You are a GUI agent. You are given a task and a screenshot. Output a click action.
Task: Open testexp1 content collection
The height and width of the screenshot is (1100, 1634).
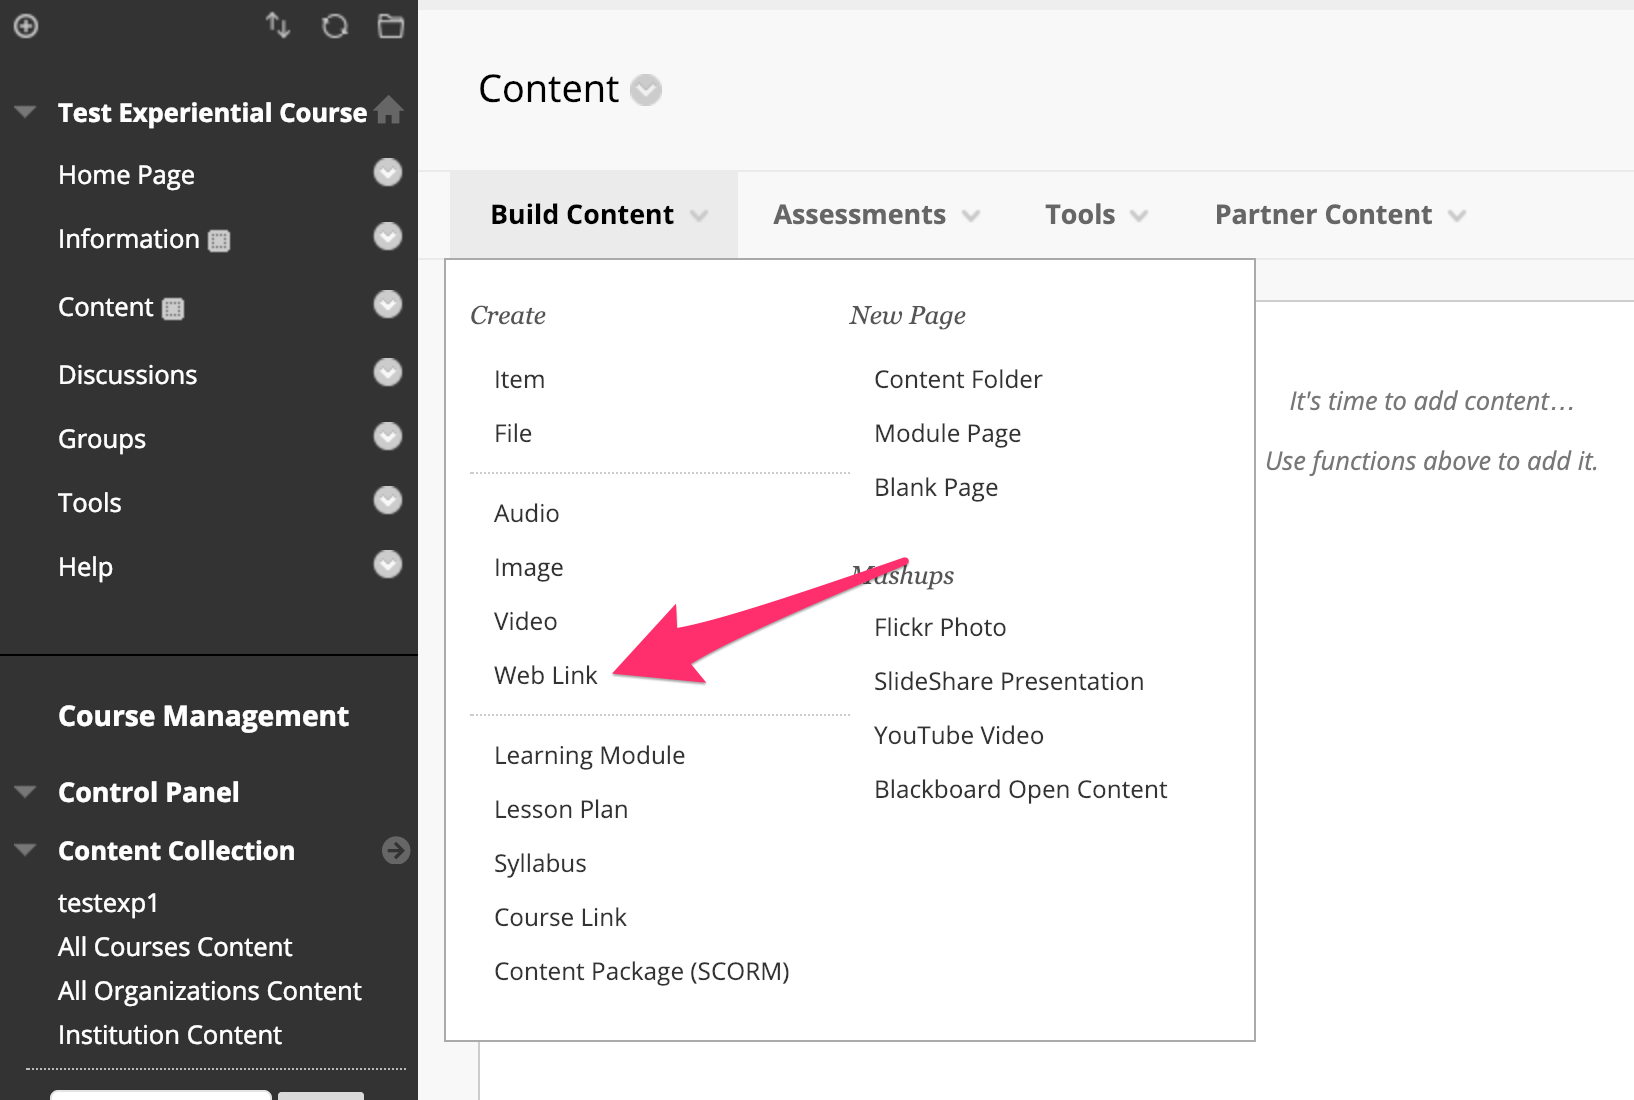coord(108,903)
